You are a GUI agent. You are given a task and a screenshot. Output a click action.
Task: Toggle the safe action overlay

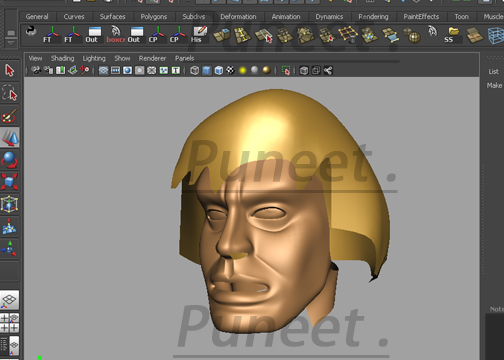click(x=164, y=70)
